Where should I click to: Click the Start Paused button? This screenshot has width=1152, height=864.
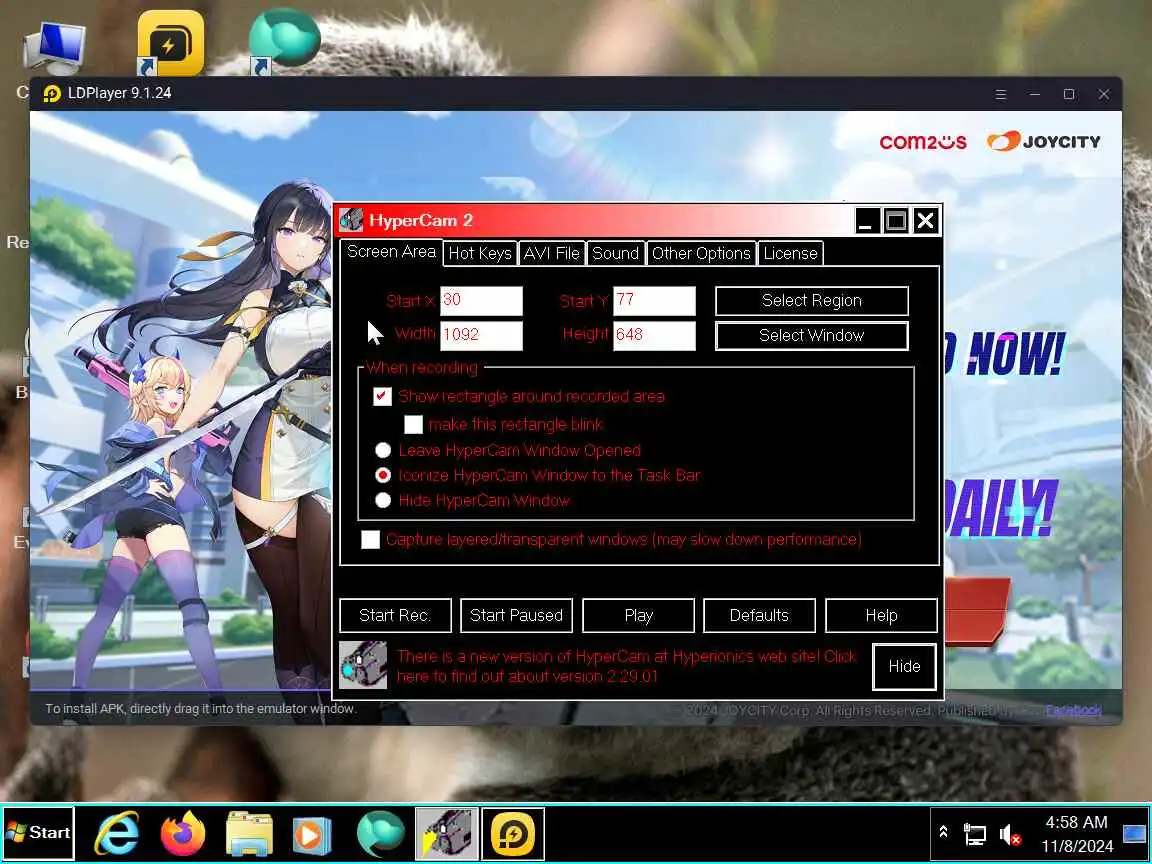coord(516,616)
